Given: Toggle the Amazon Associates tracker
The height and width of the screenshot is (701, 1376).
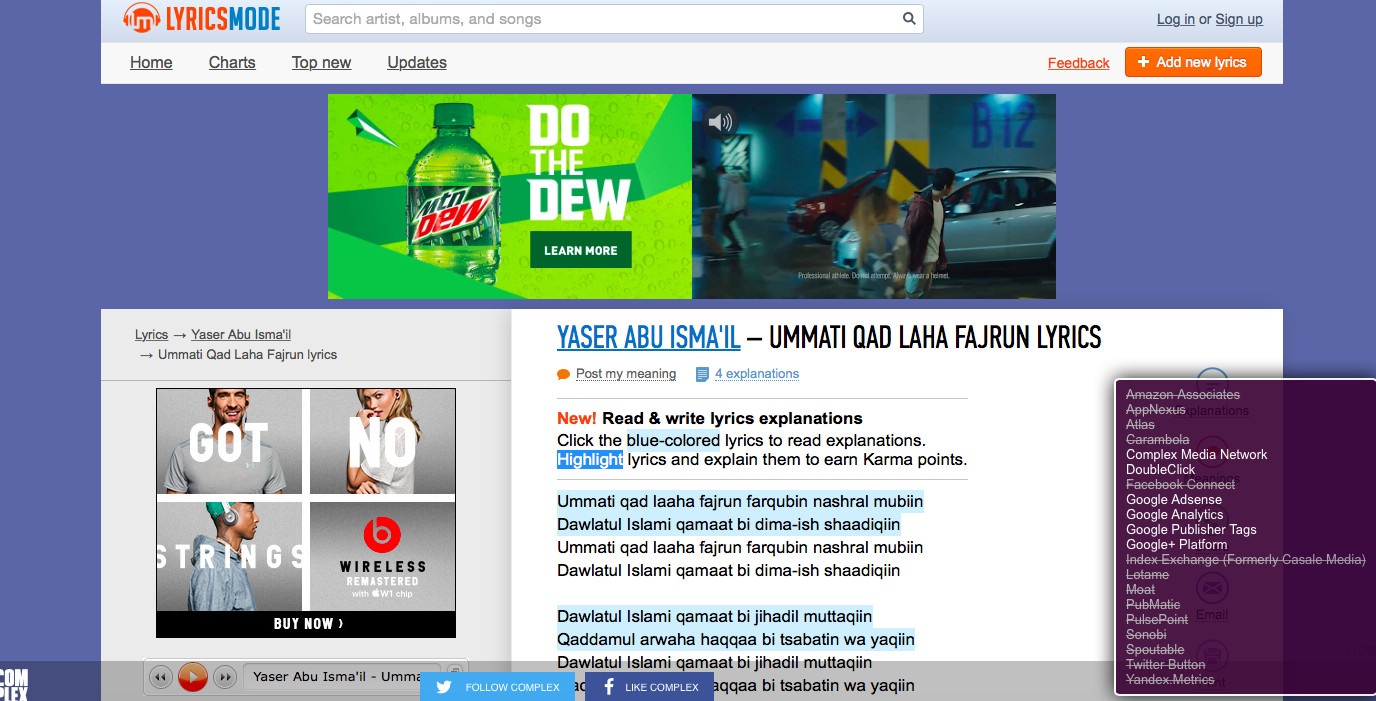Looking at the screenshot, I should tap(1182, 395).
